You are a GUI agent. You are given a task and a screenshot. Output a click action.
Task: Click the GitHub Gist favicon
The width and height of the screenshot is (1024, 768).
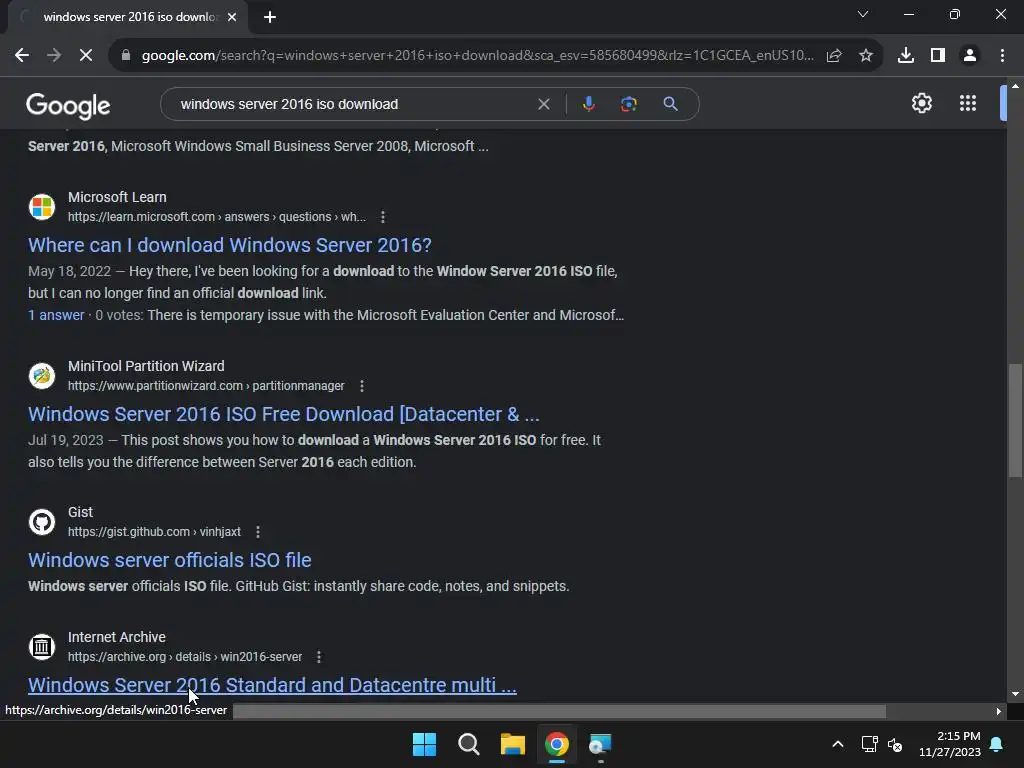pyautogui.click(x=42, y=522)
